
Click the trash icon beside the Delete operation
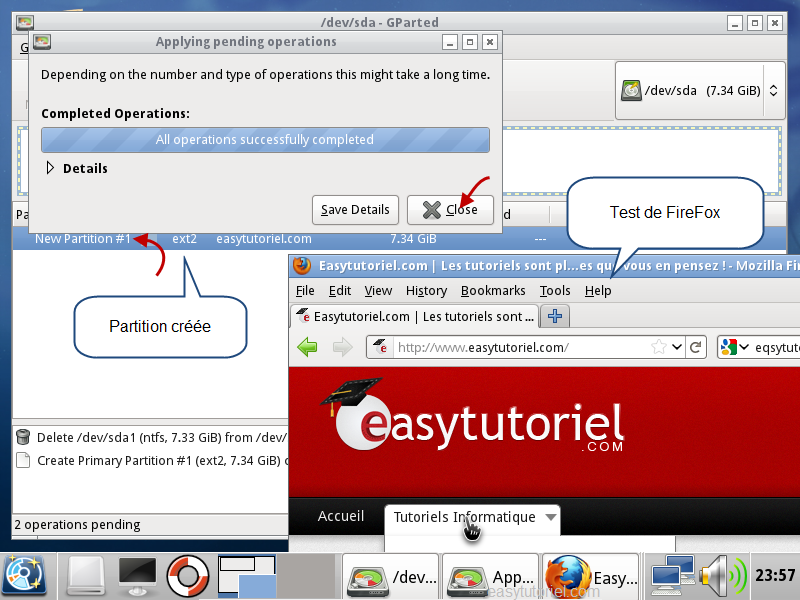pos(23,437)
